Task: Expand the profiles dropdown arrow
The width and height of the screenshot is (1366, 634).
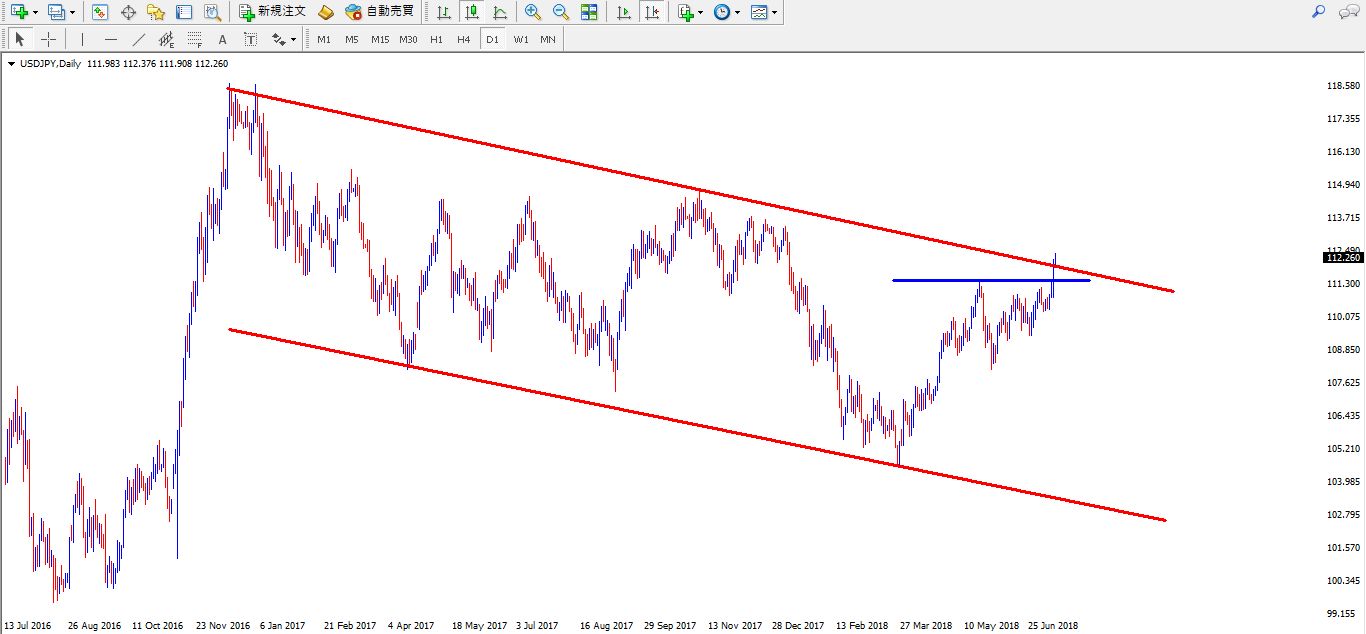Action: pos(72,13)
